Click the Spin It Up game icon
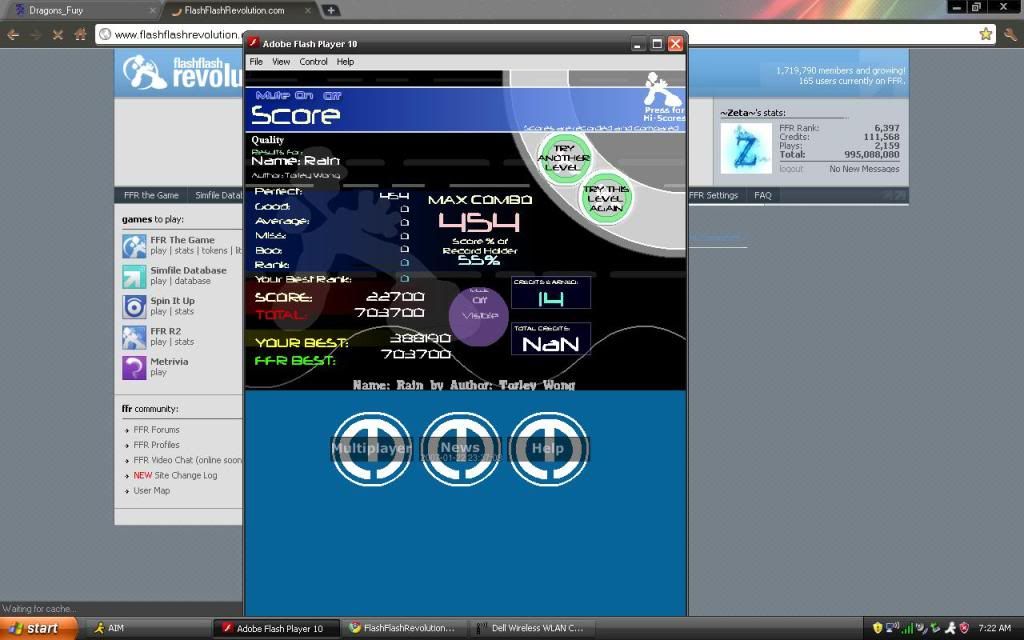The image size is (1024, 640). (x=134, y=306)
